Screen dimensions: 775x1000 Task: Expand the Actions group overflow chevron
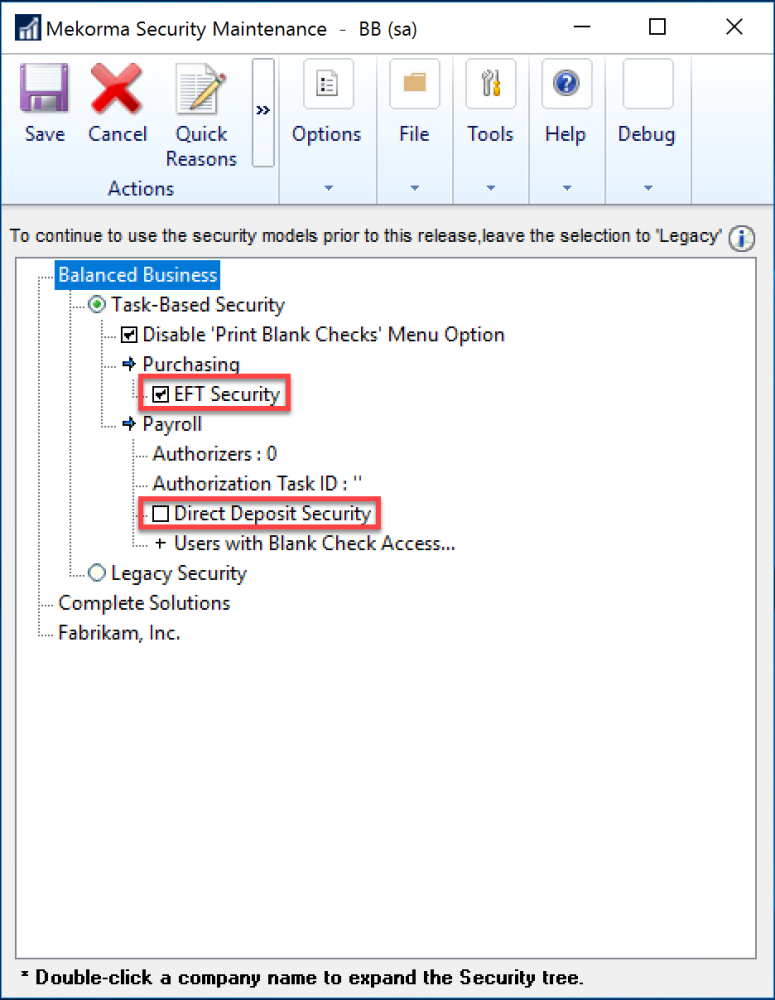pyautogui.click(x=263, y=112)
